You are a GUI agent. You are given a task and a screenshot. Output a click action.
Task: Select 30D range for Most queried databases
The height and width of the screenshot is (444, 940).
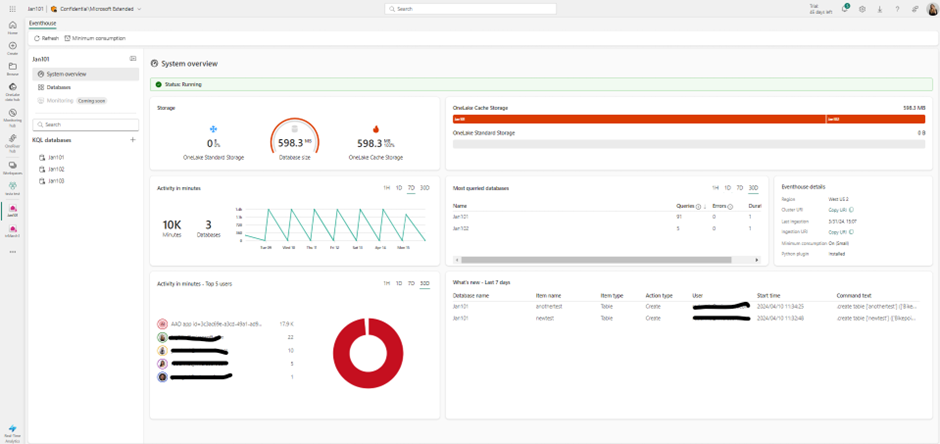753,188
